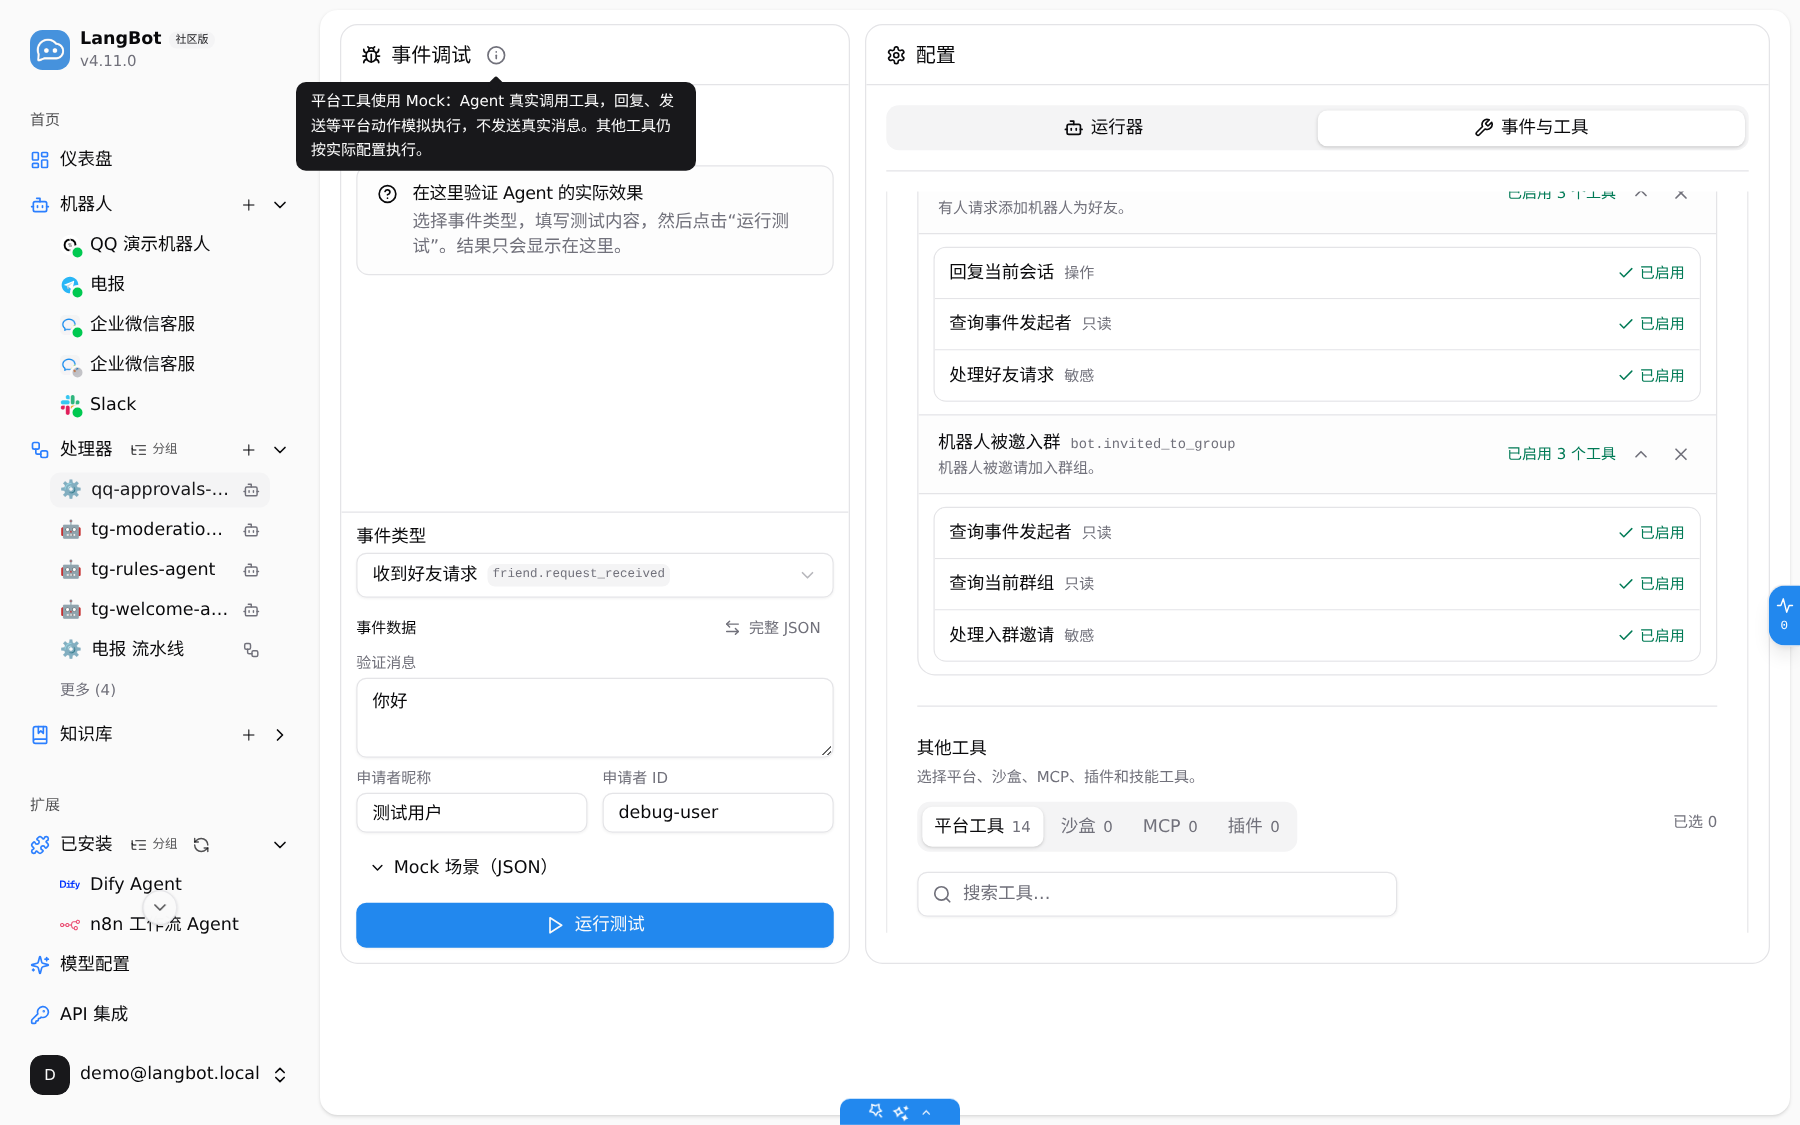Collapse the 已安装 extensions section
Image resolution: width=1800 pixels, height=1125 pixels.
coord(280,845)
